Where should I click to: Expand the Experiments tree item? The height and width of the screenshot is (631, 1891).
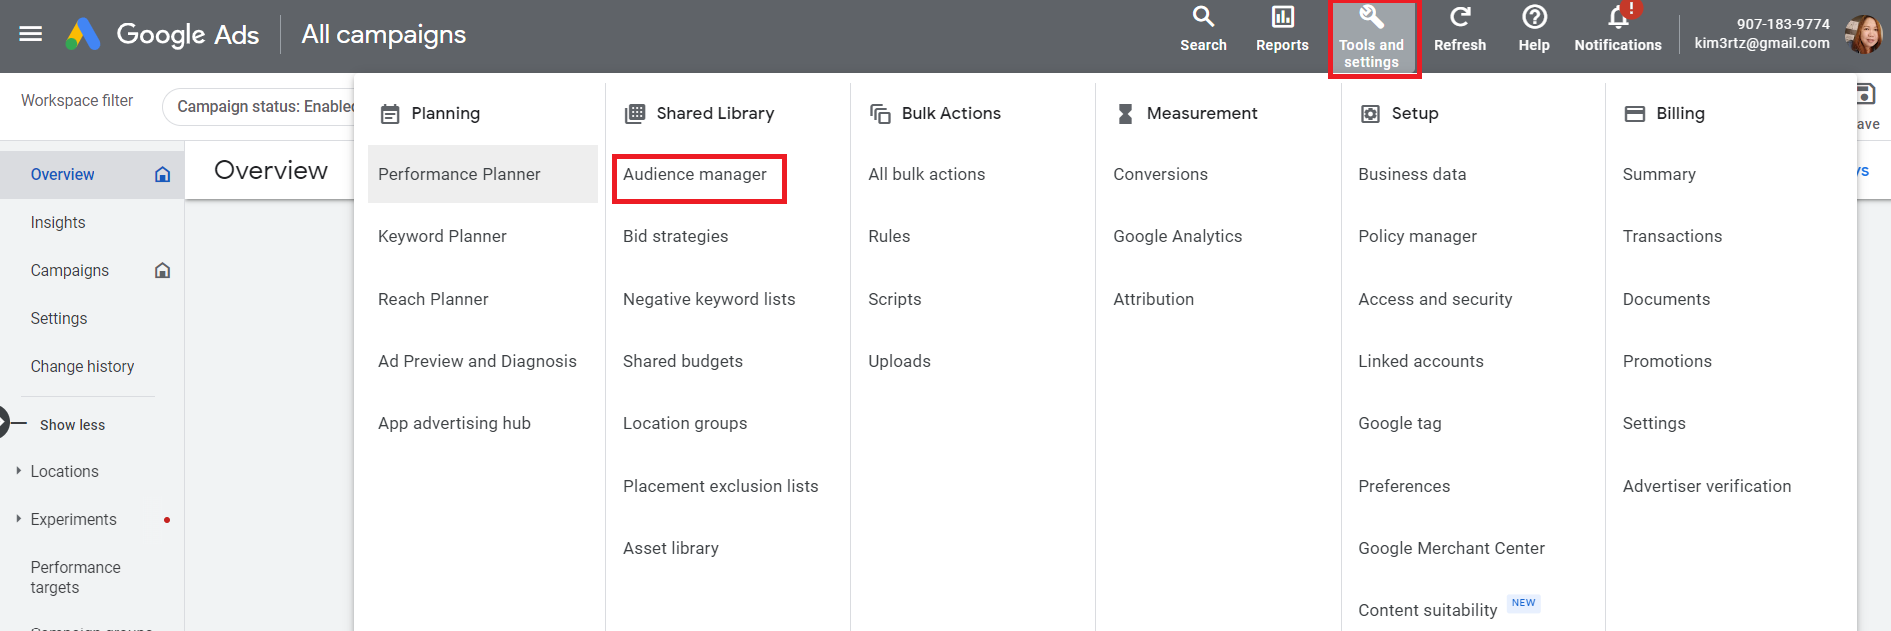tap(18, 519)
